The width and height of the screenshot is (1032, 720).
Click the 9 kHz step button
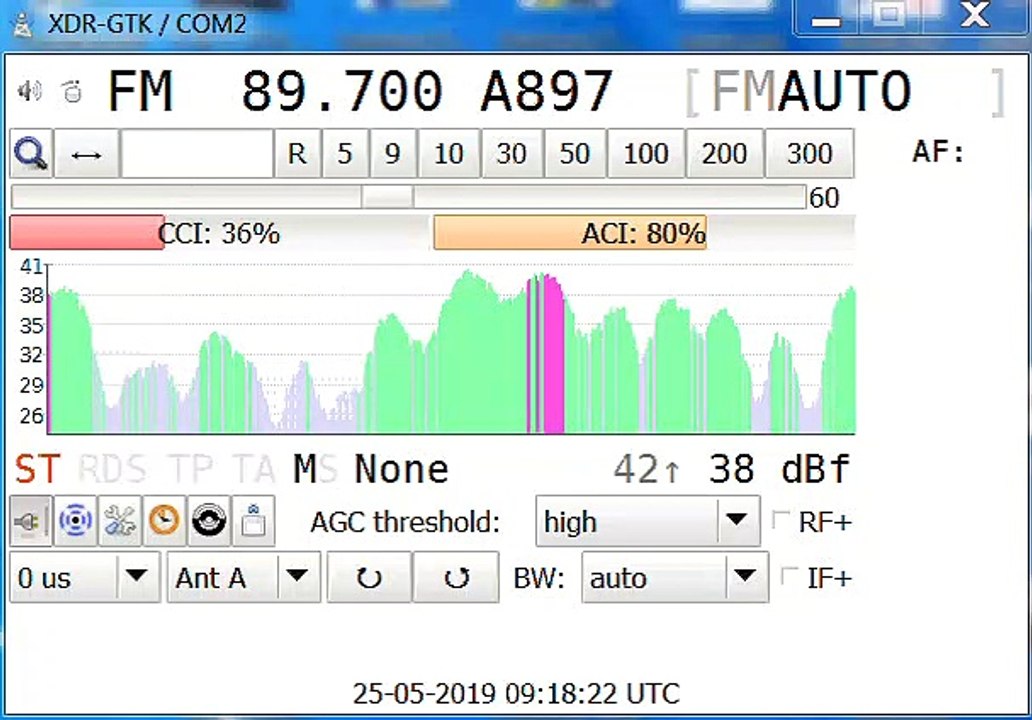(x=393, y=153)
